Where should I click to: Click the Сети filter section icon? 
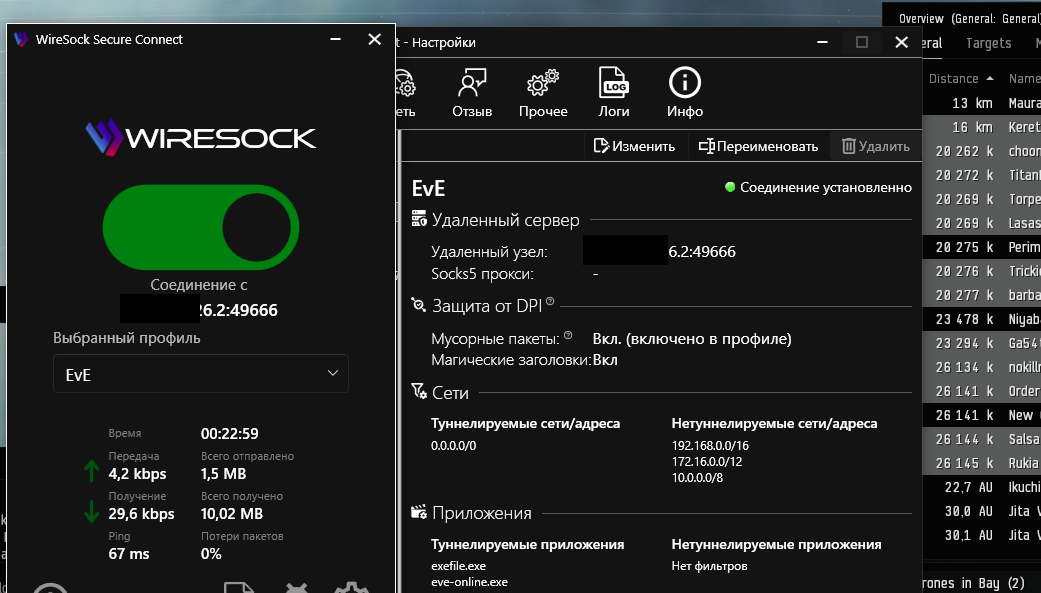[x=418, y=391]
